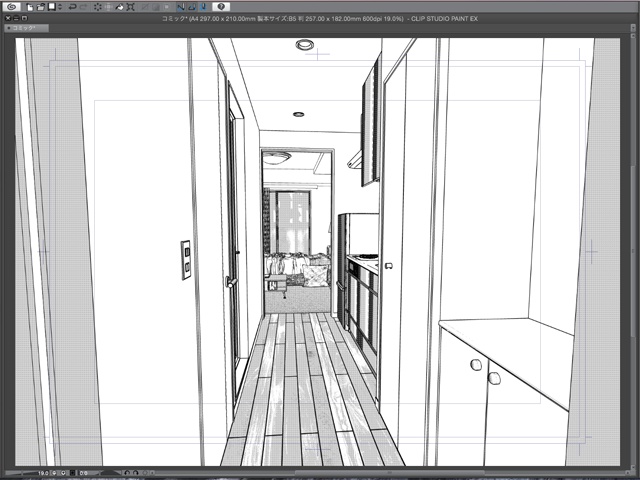Zoom in with the plus magnifier

coord(63,473)
